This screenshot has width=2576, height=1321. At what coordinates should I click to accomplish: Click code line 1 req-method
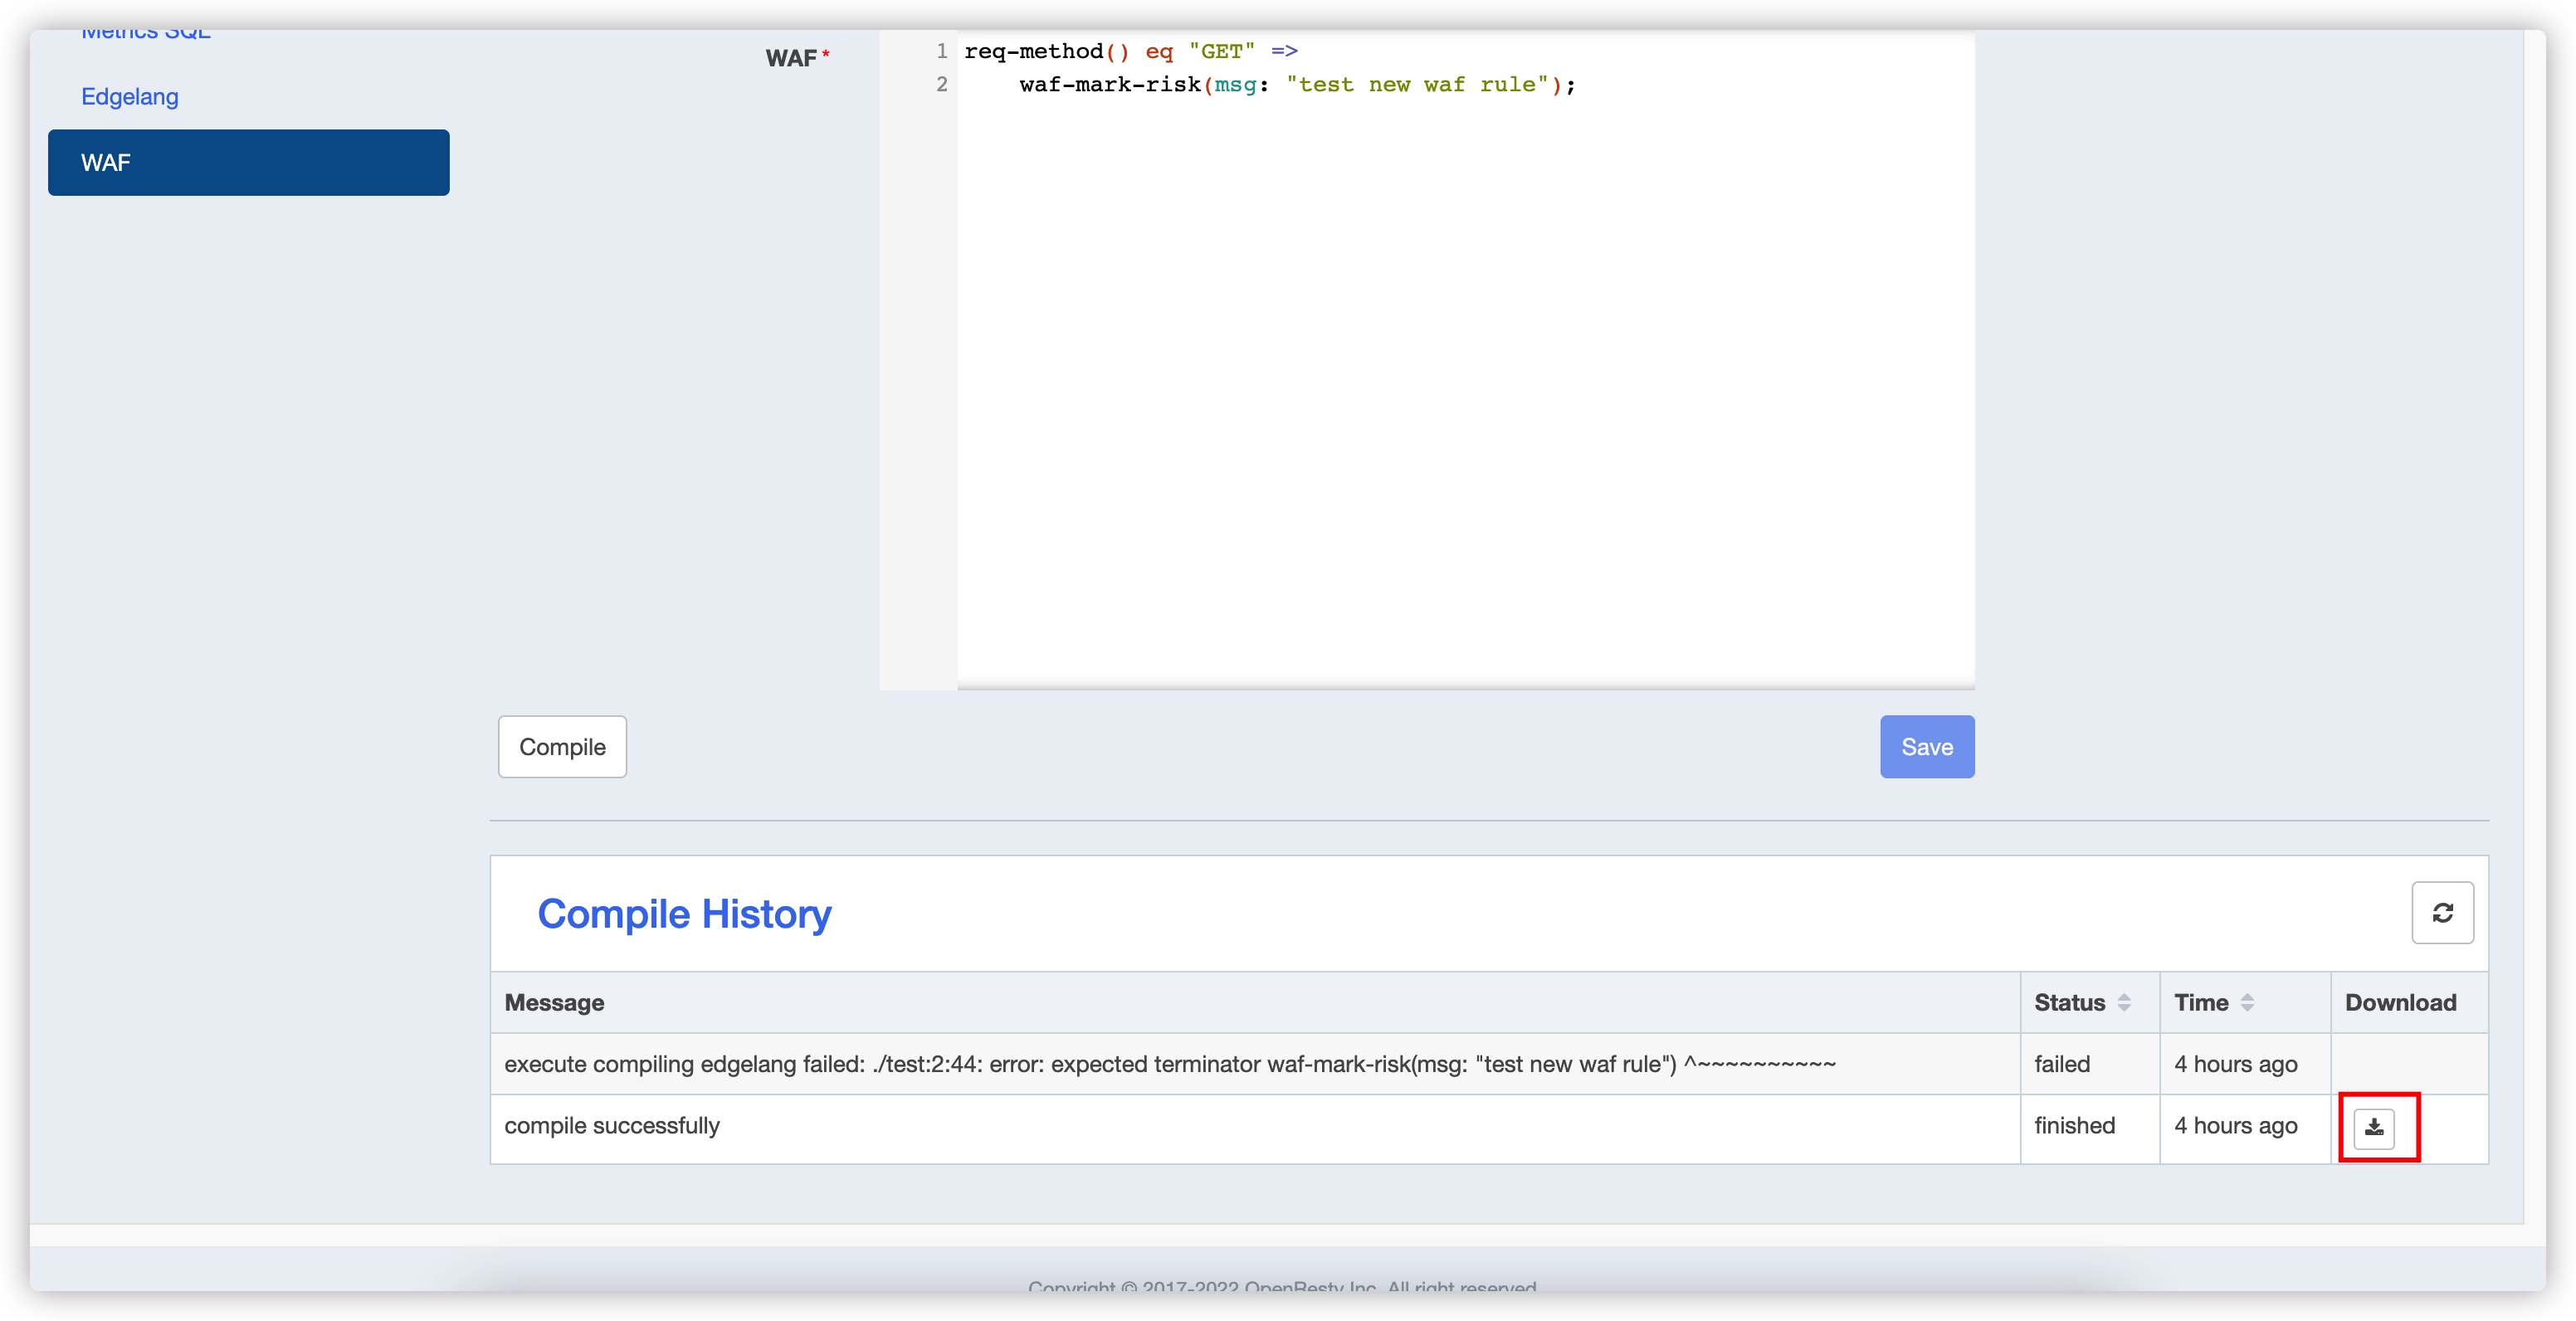(x=1131, y=51)
